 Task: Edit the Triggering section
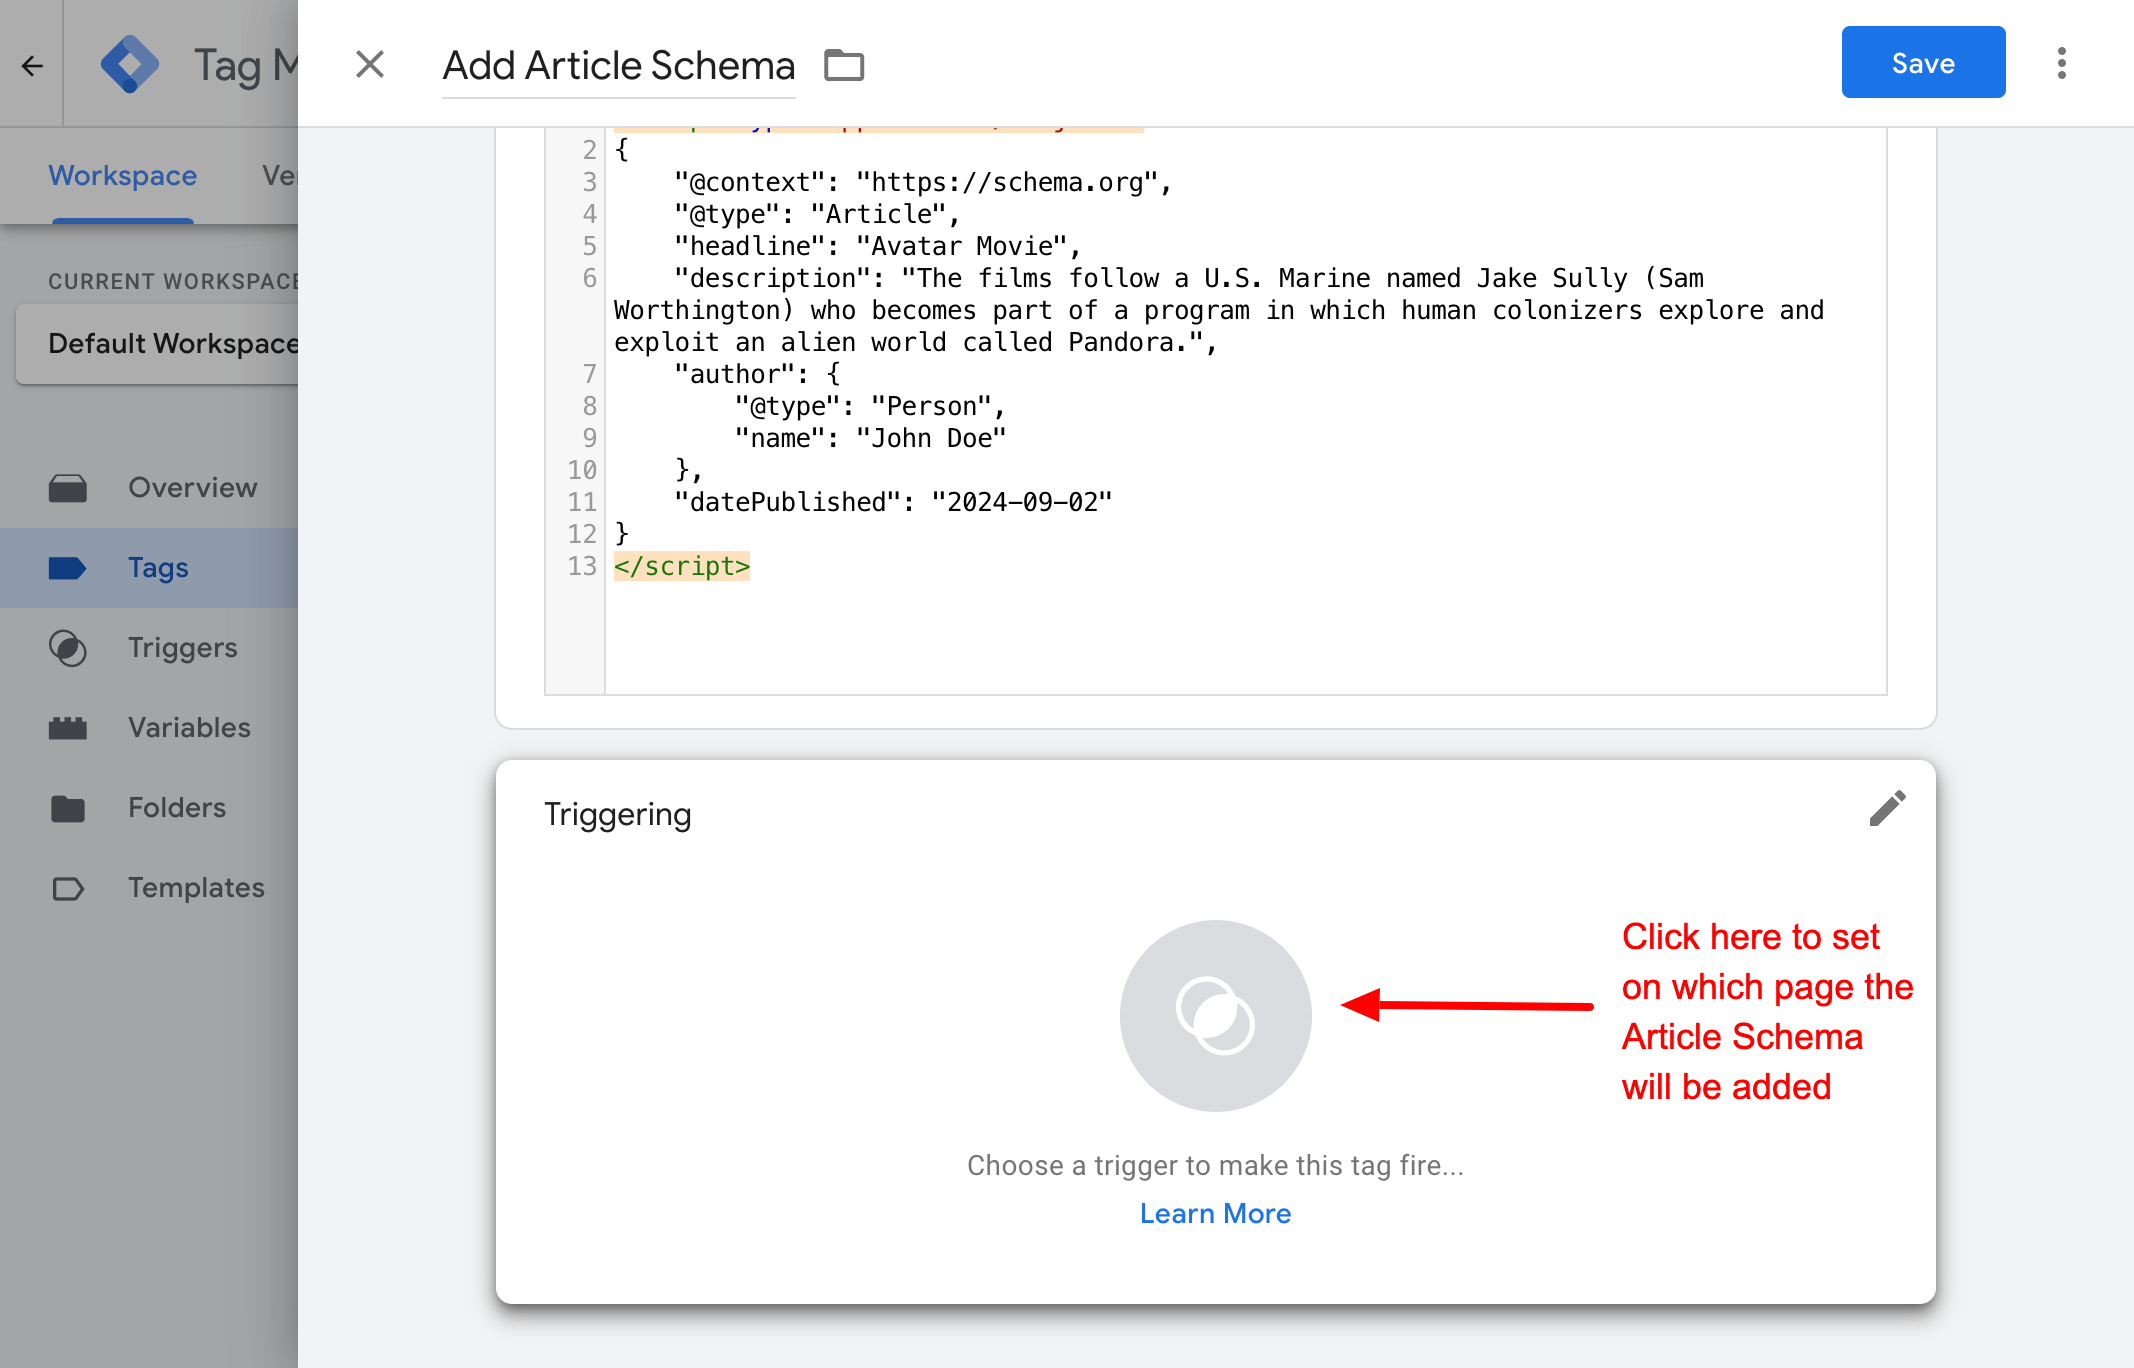pyautogui.click(x=1887, y=808)
